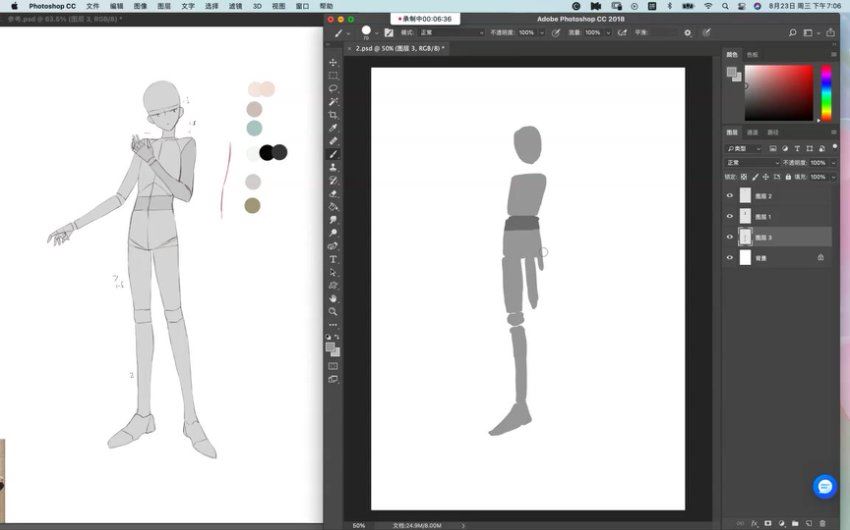Image resolution: width=850 pixels, height=530 pixels.
Task: Switch to the Paths panel tab
Action: click(772, 132)
